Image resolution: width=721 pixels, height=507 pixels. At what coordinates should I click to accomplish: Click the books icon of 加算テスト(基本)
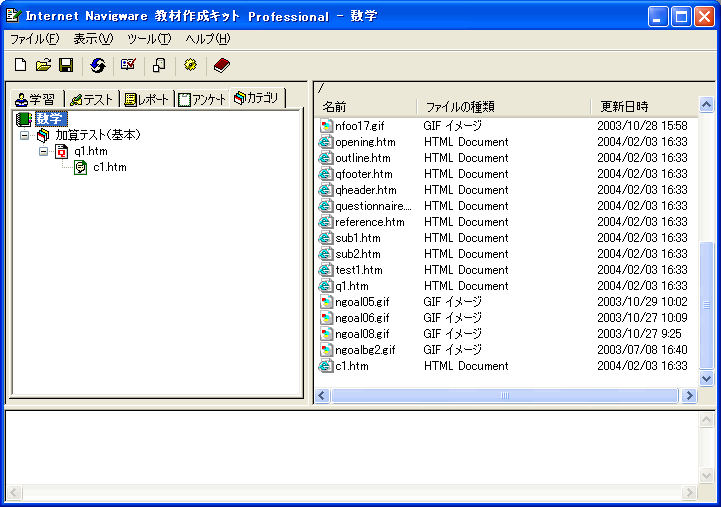[x=43, y=135]
